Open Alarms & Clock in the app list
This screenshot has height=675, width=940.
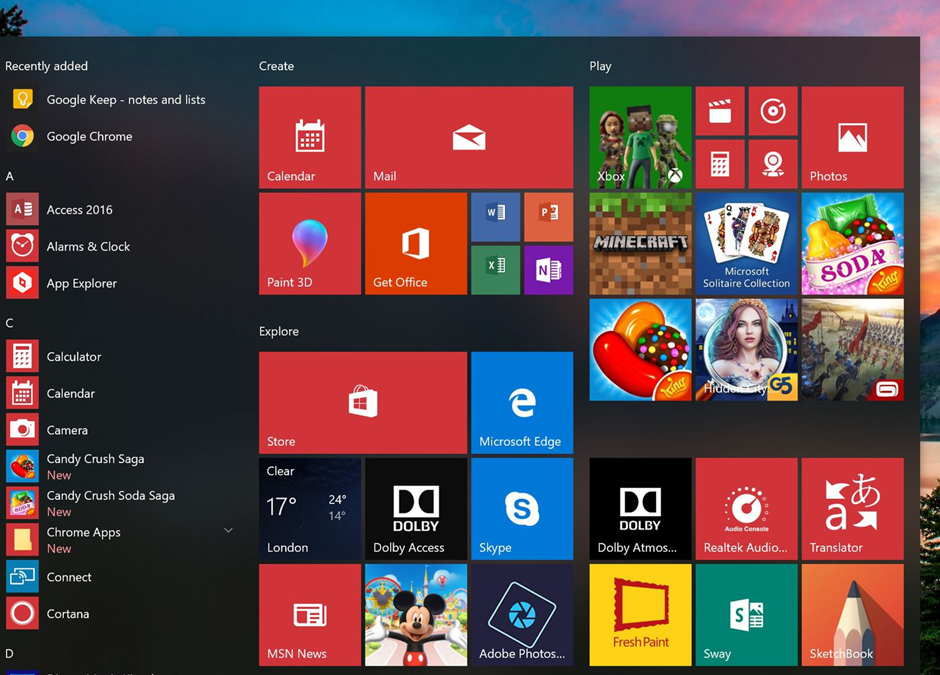coord(88,246)
